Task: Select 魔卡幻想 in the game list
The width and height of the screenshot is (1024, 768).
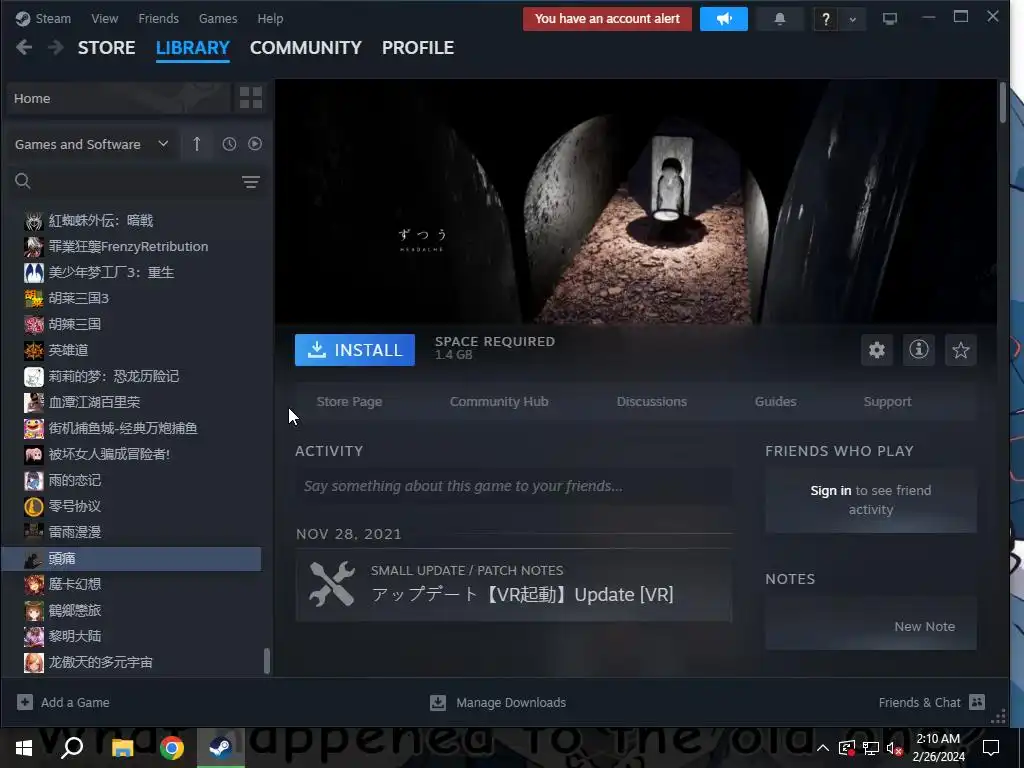Action: pos(131,584)
